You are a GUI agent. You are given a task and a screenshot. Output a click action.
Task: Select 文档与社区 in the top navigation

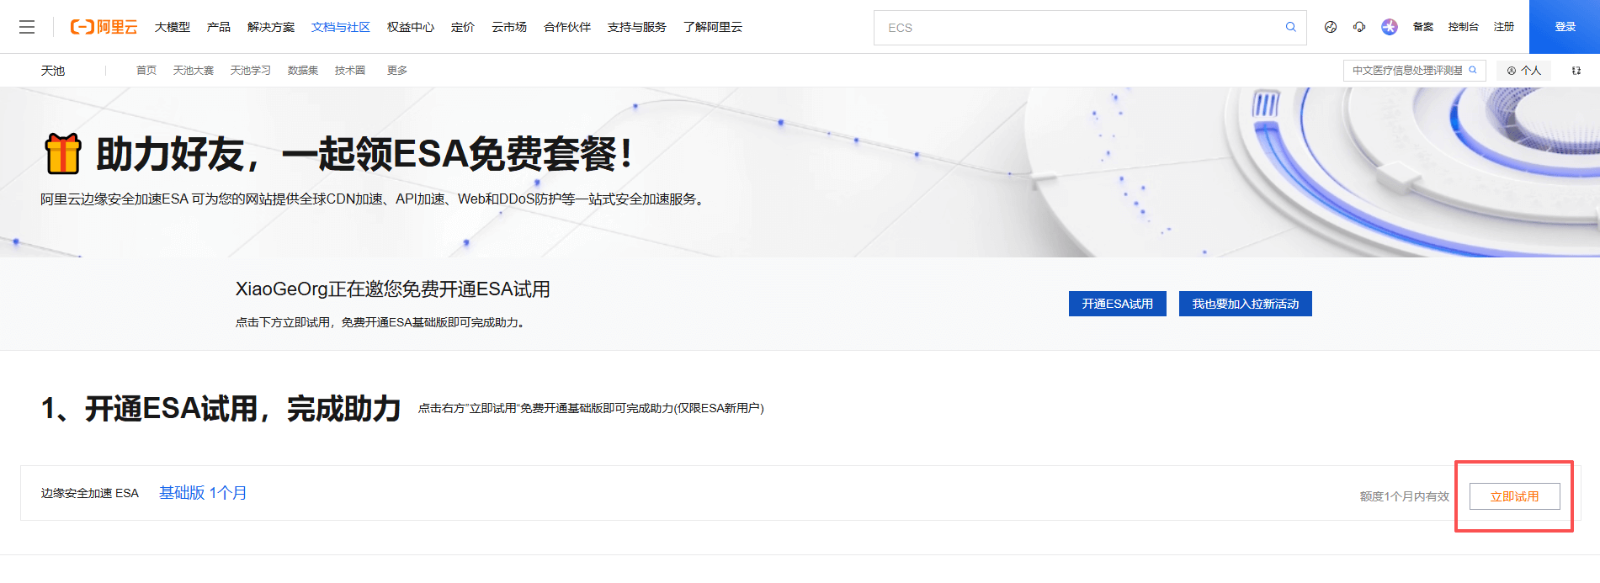tap(340, 27)
